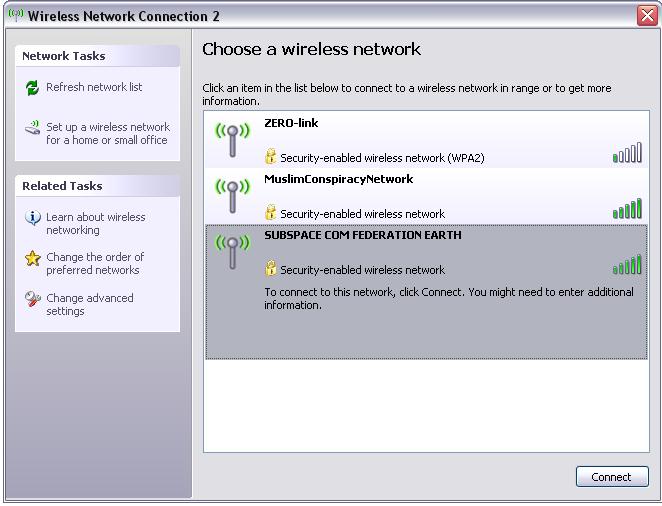This screenshot has height=506, width=662.
Task: Open Change advanced settings link
Action: coord(90,304)
